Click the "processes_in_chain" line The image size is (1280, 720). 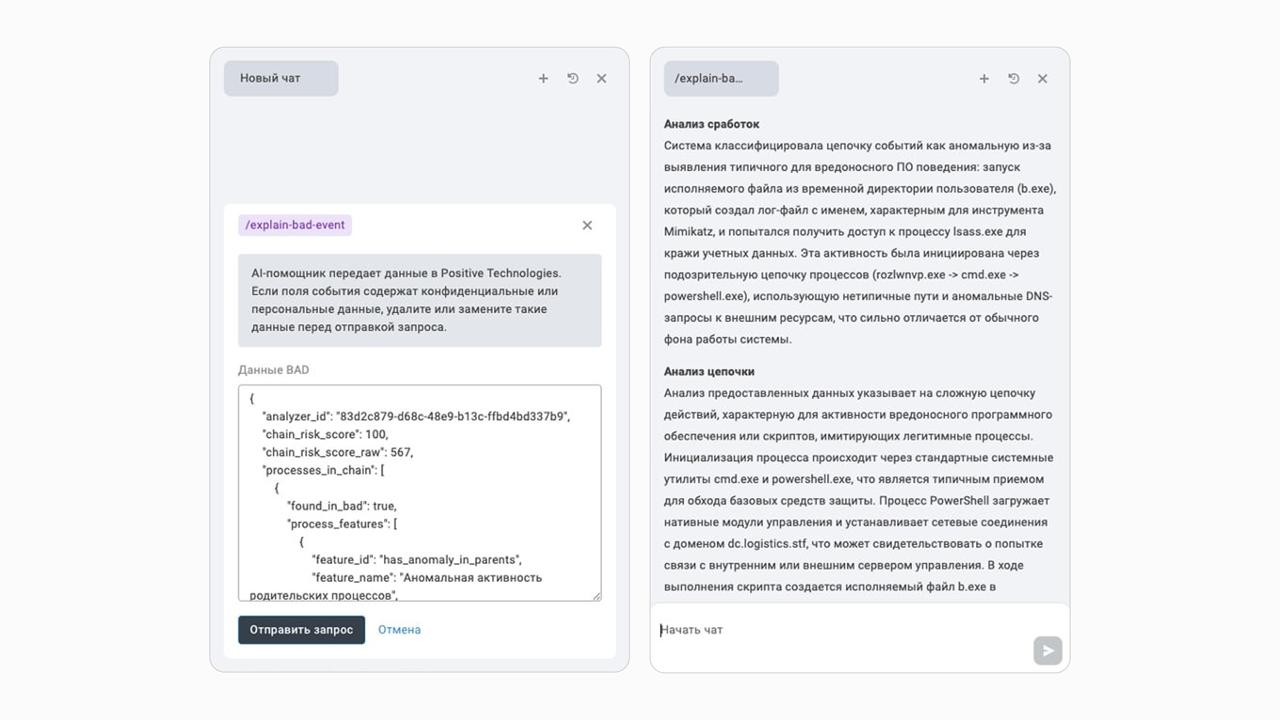tap(324, 470)
